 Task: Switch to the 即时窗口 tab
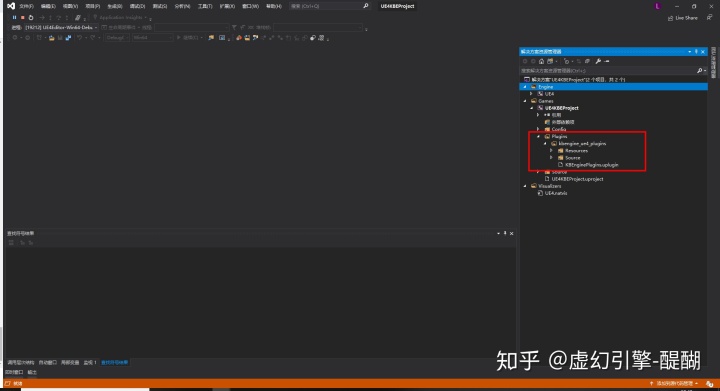(14, 372)
